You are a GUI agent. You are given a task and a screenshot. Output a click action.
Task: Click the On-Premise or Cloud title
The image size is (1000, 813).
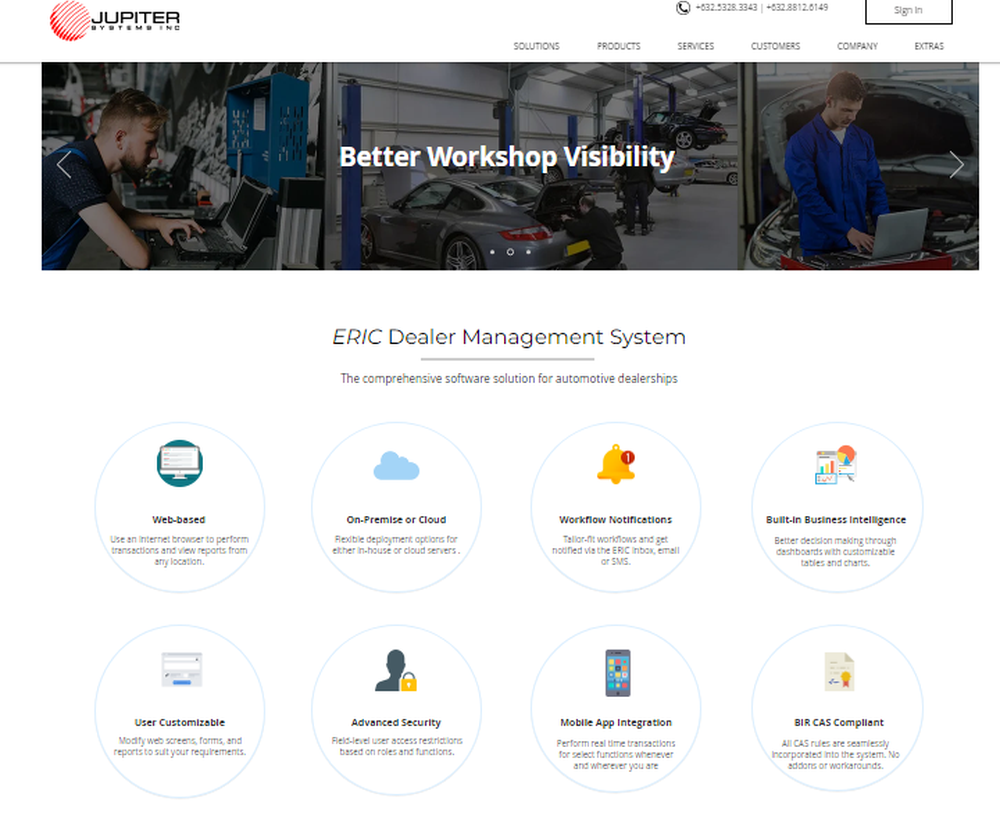click(396, 520)
